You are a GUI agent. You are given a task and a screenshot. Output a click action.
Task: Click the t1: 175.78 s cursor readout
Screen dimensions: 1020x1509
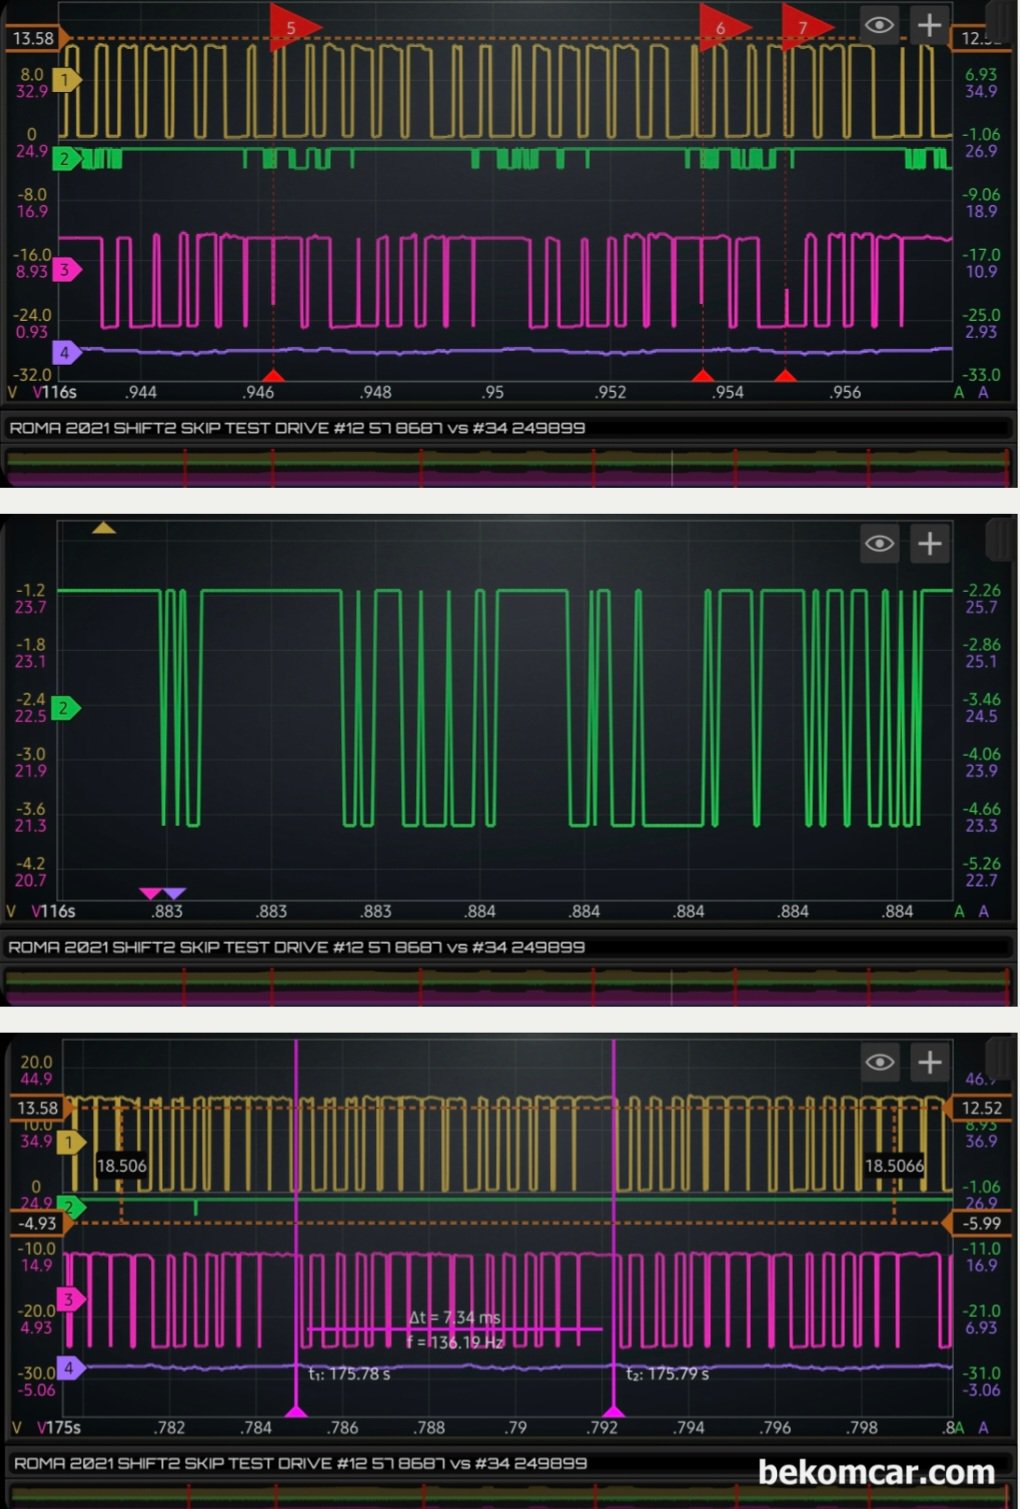point(349,1374)
